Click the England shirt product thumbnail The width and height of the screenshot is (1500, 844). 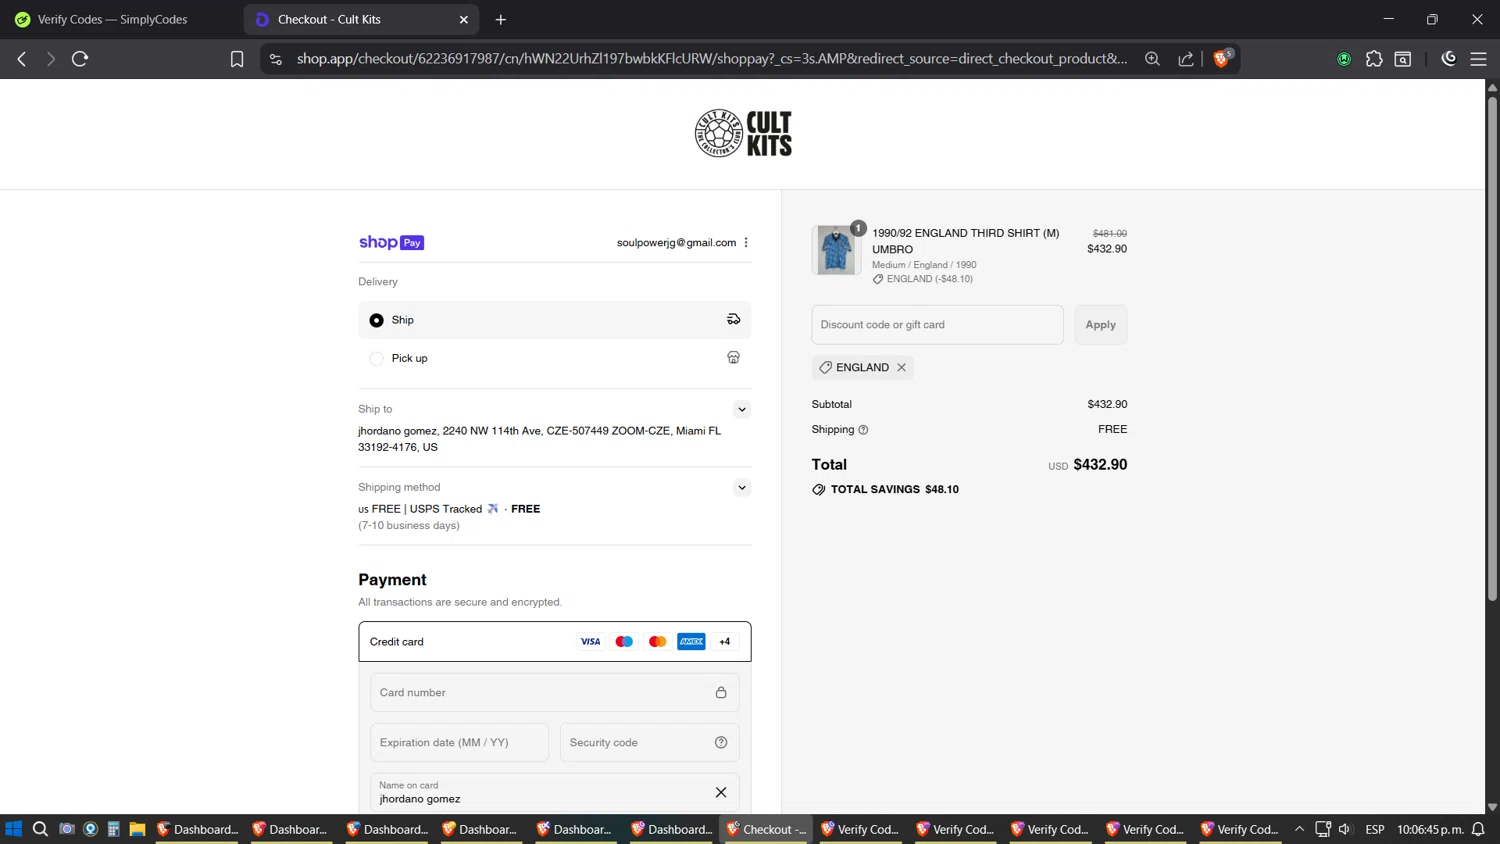pyautogui.click(x=836, y=250)
